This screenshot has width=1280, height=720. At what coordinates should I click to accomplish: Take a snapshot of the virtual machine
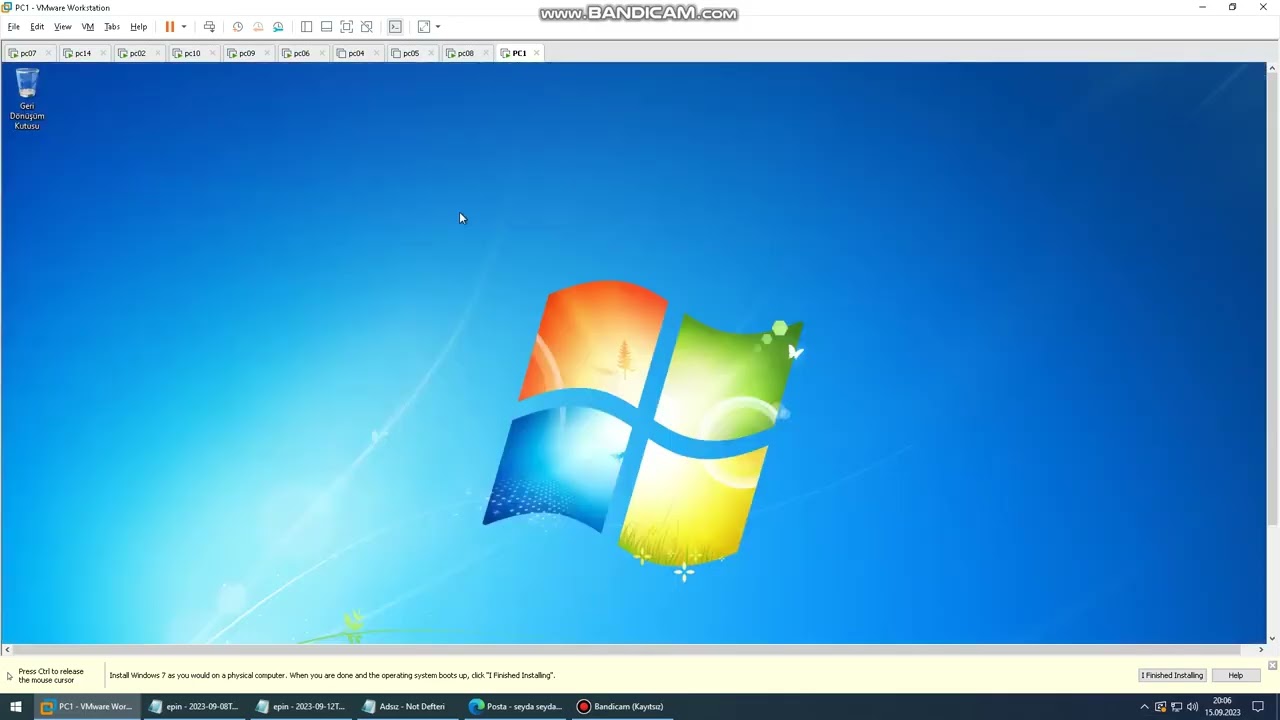tap(237, 27)
